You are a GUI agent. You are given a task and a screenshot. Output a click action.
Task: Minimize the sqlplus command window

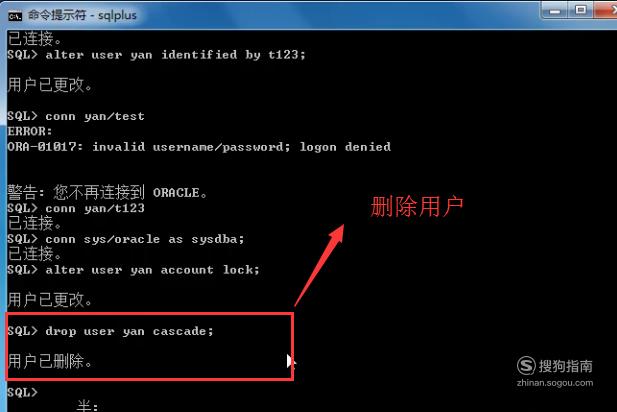click(554, 11)
